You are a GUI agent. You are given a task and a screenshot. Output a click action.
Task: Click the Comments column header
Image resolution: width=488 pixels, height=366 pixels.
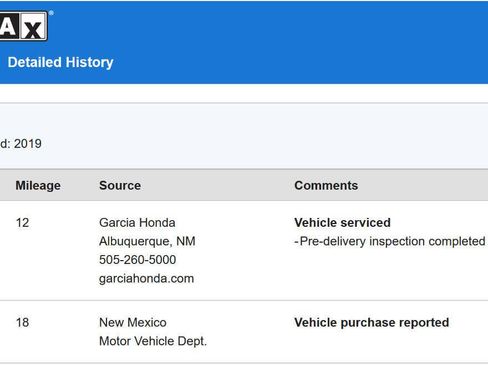click(x=326, y=185)
